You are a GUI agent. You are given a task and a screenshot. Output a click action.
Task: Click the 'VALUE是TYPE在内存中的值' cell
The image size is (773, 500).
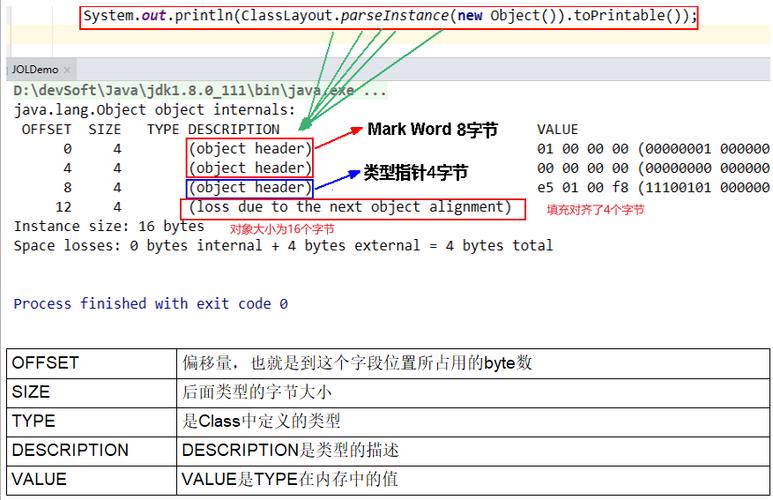[x=473, y=480]
